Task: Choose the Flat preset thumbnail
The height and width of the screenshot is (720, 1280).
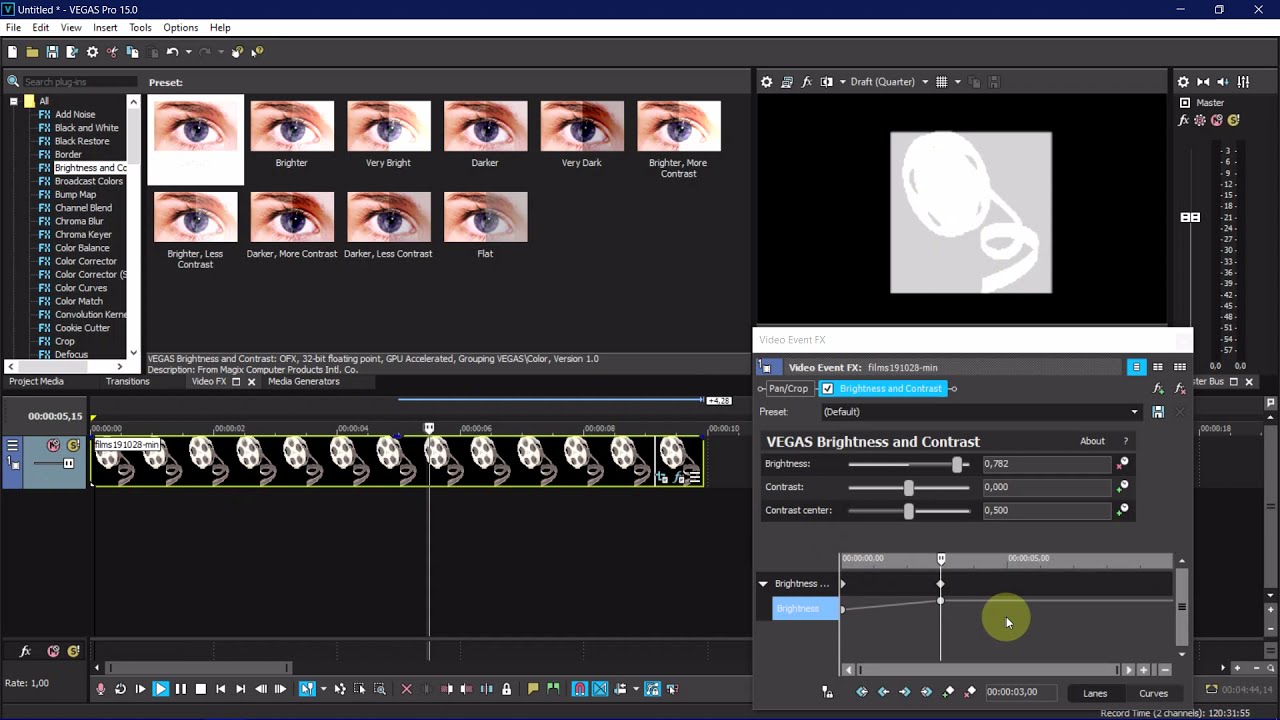Action: (x=485, y=217)
